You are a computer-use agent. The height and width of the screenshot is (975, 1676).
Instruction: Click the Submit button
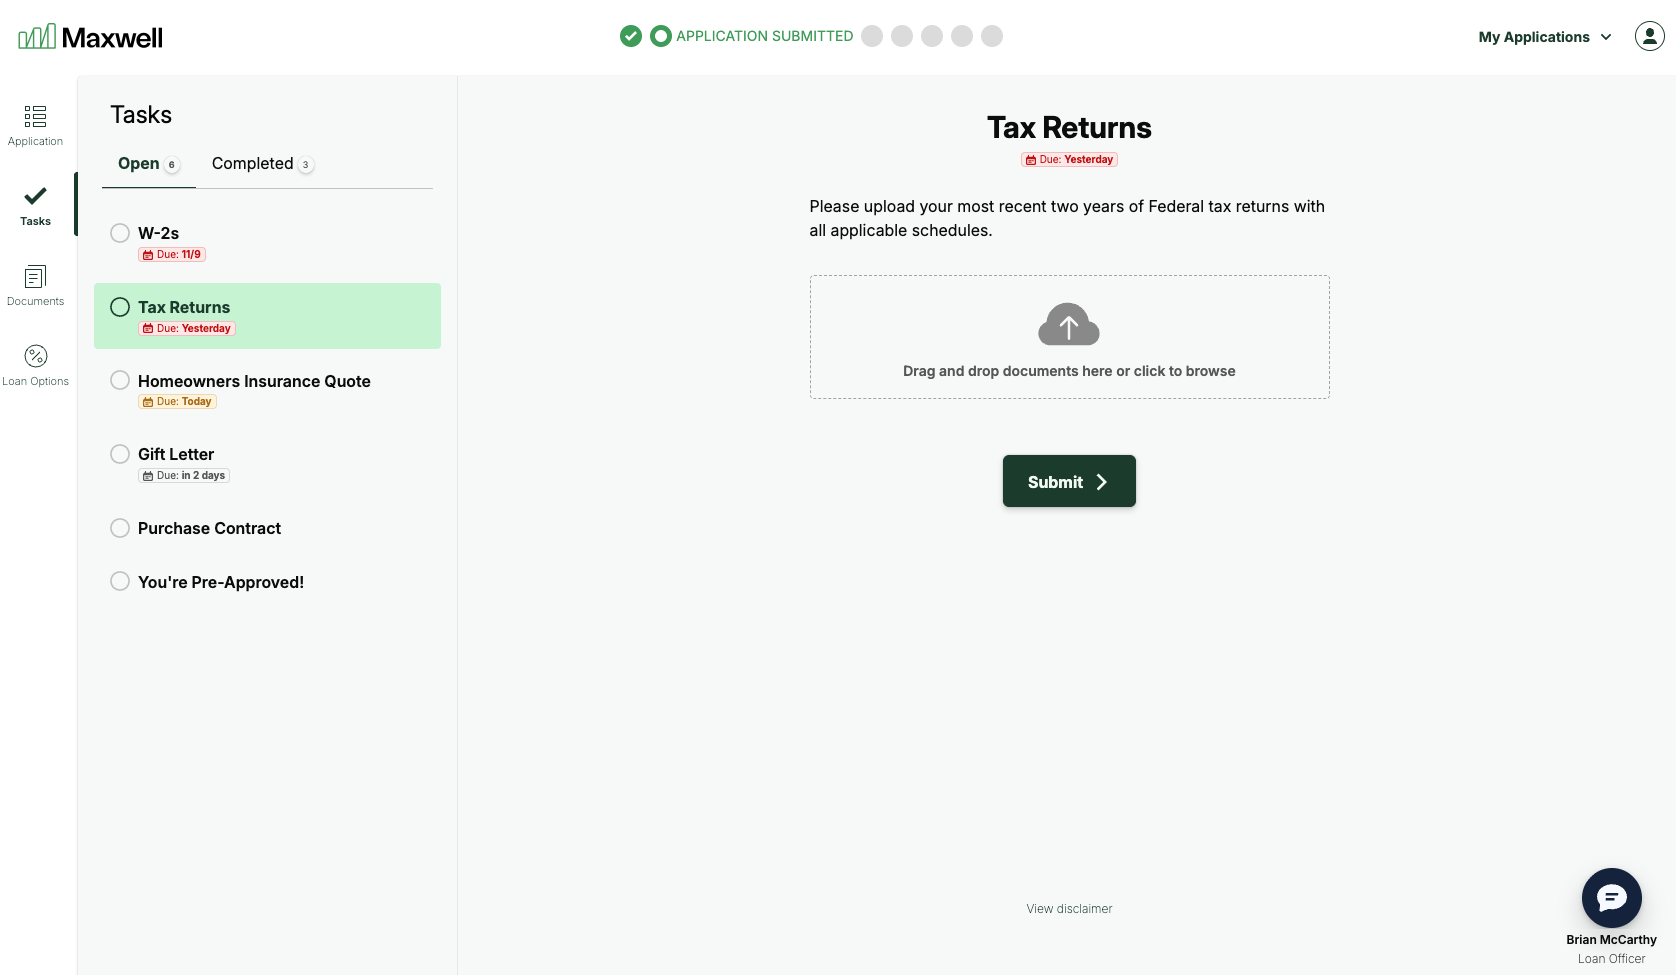(x=1069, y=481)
